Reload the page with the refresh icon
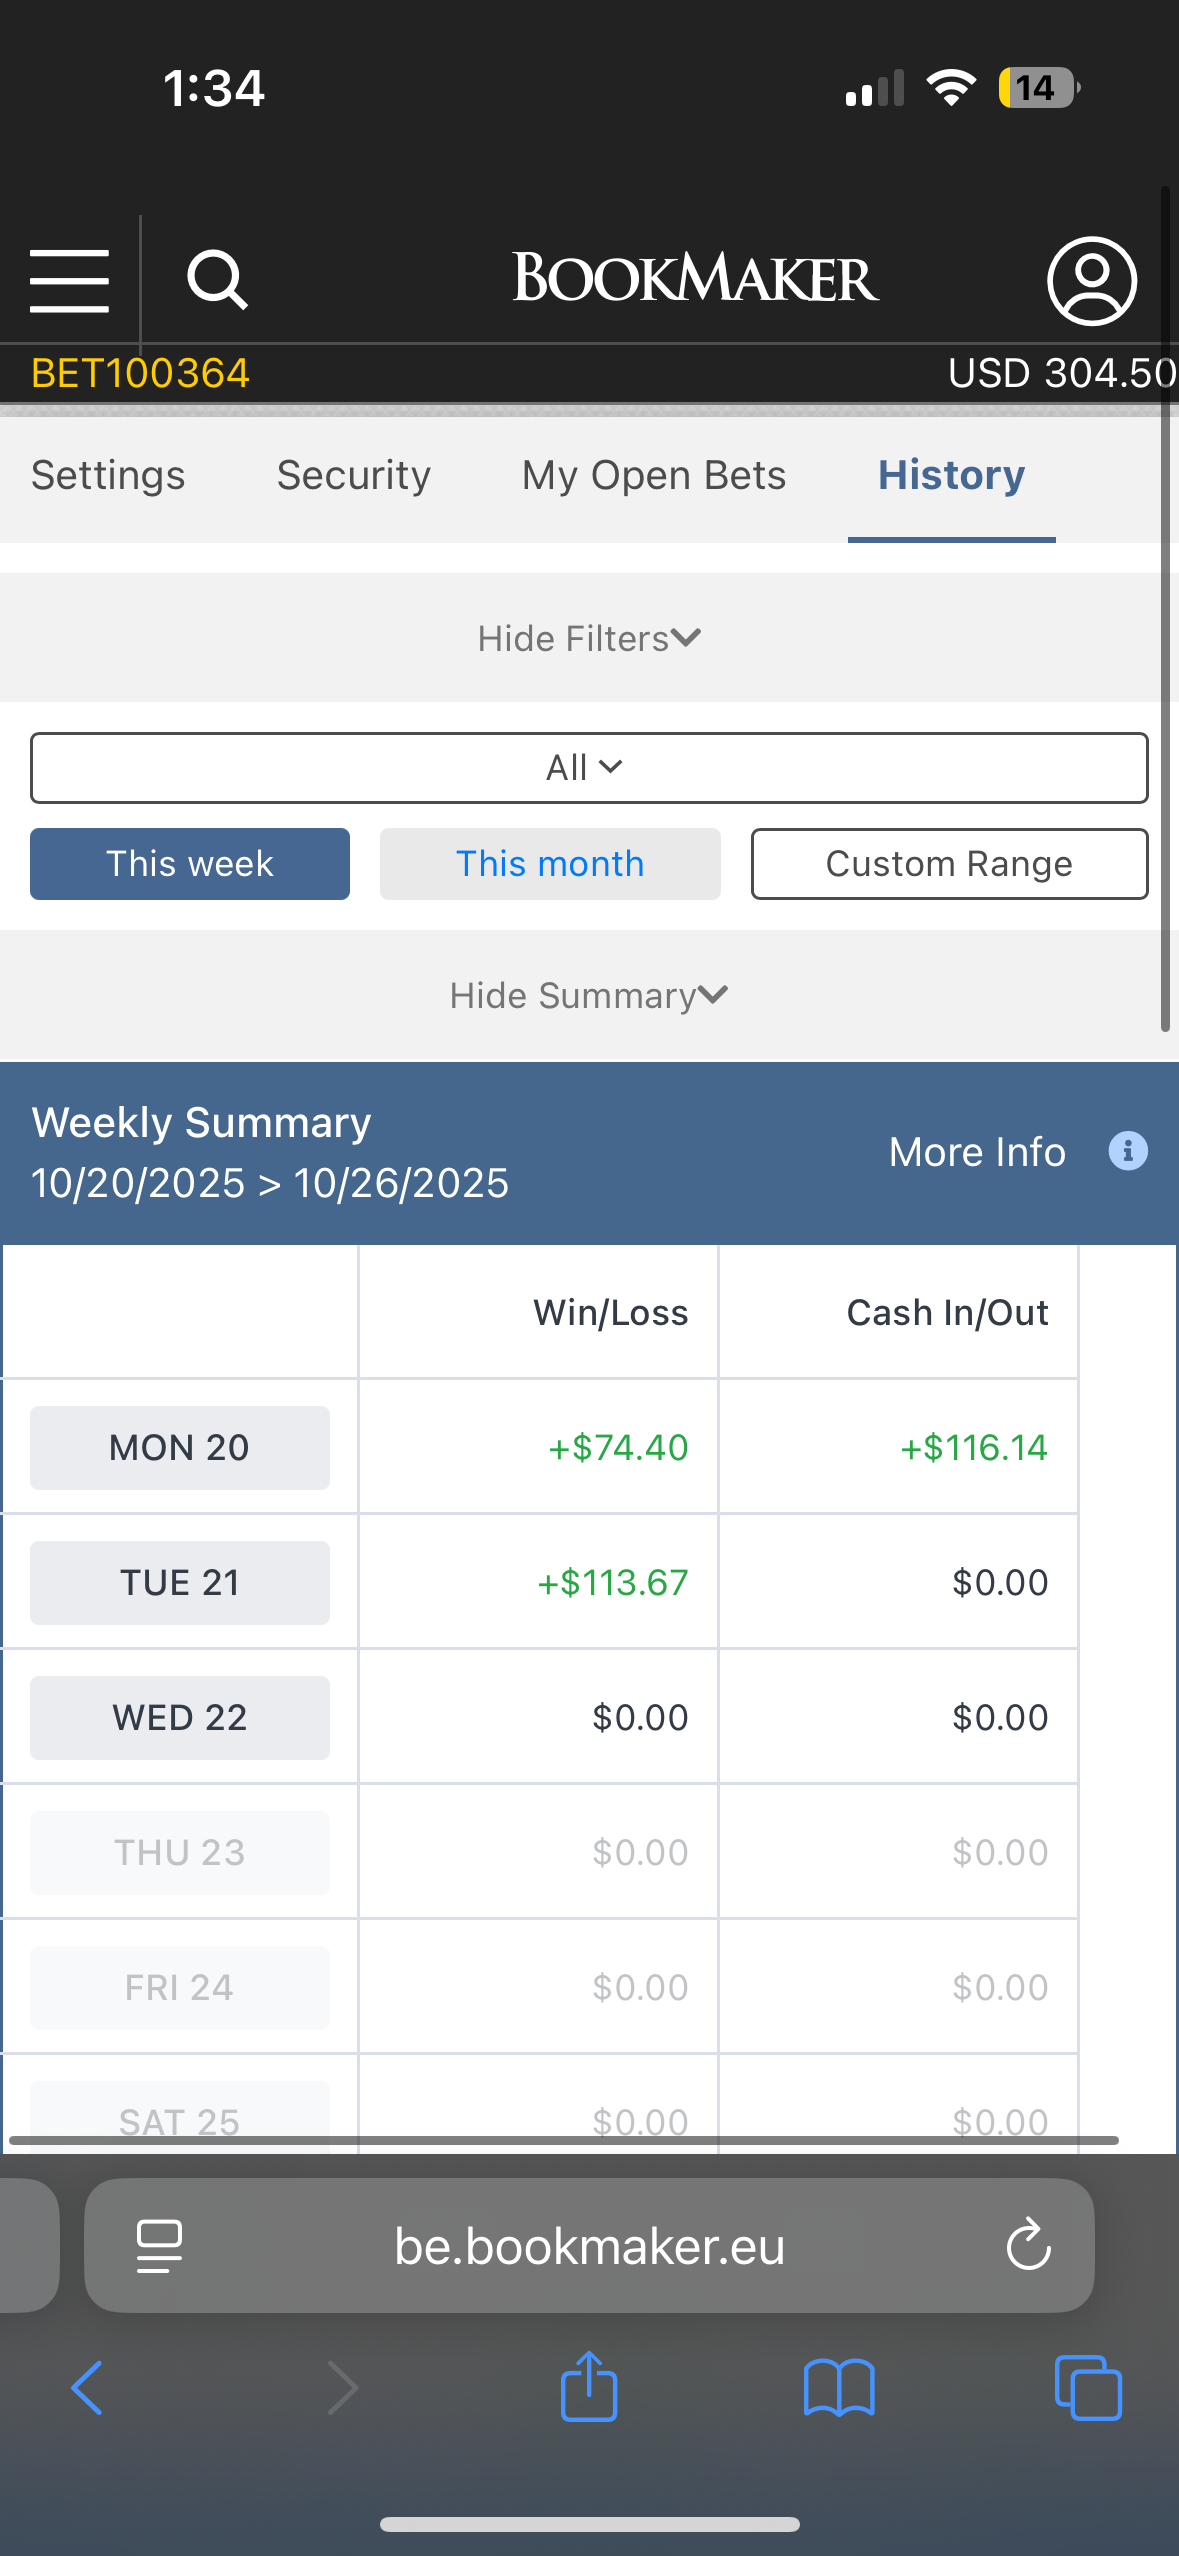The height and width of the screenshot is (2556, 1179). coord(1028,2246)
